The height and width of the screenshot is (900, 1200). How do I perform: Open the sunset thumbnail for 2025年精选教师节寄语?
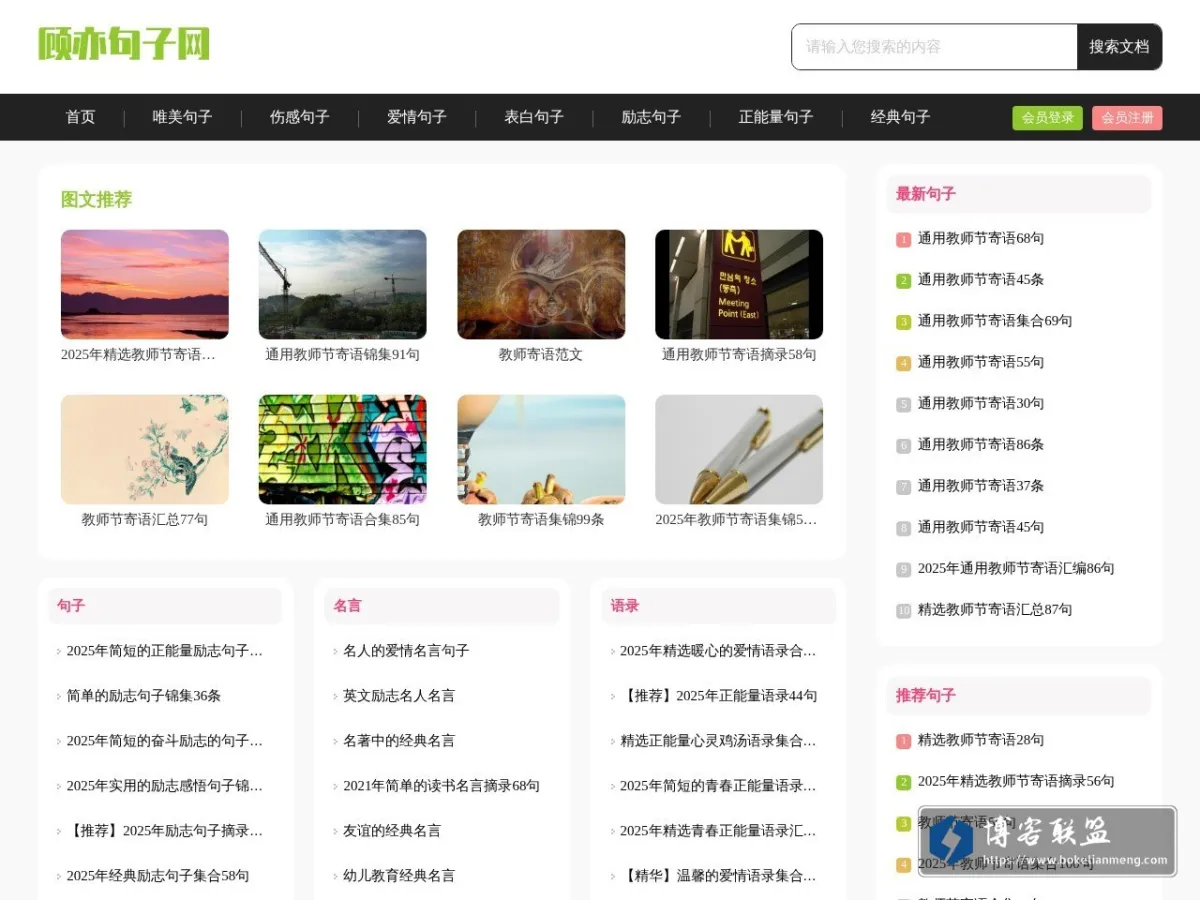click(145, 285)
